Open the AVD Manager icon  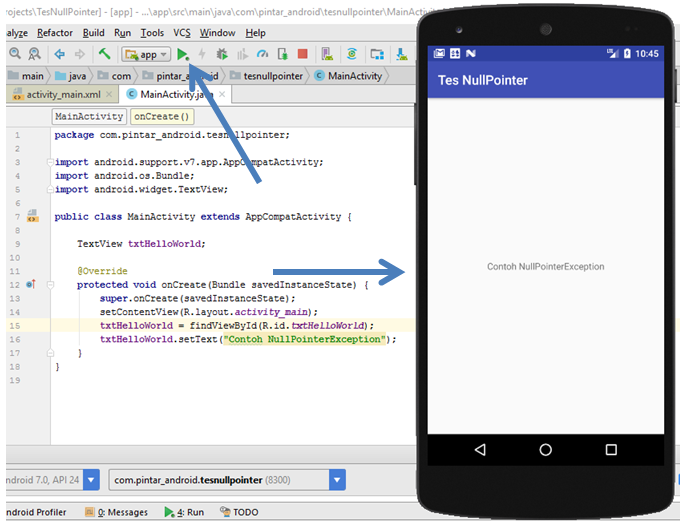[327, 54]
